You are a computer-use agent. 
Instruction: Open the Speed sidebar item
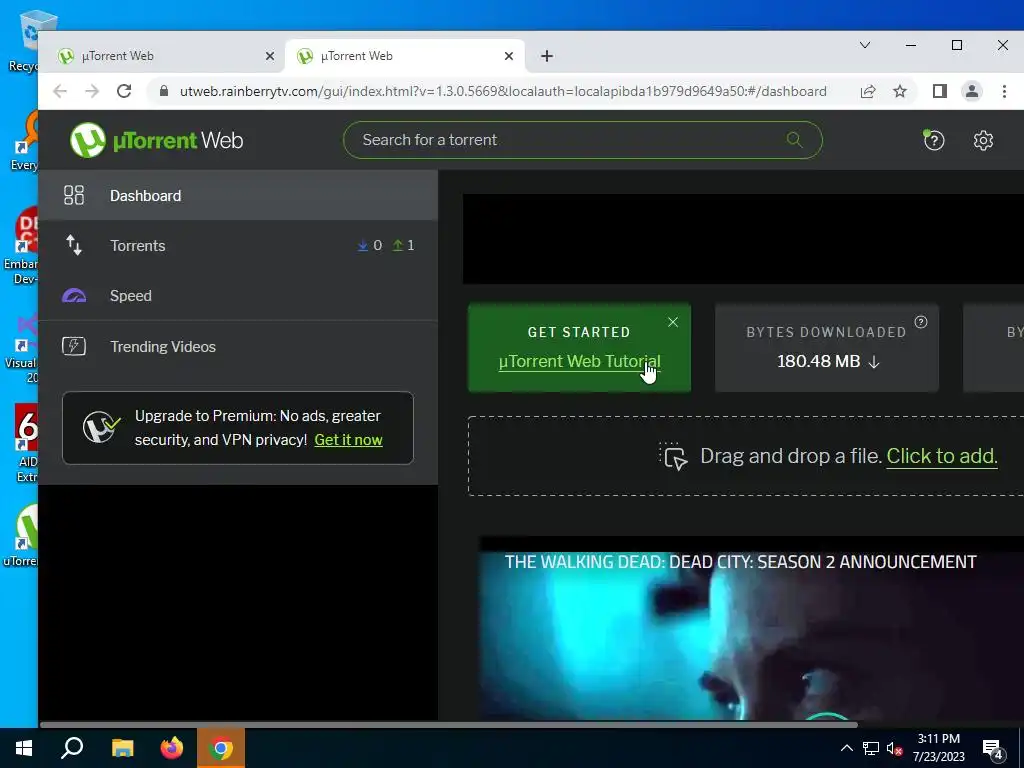pos(238,296)
